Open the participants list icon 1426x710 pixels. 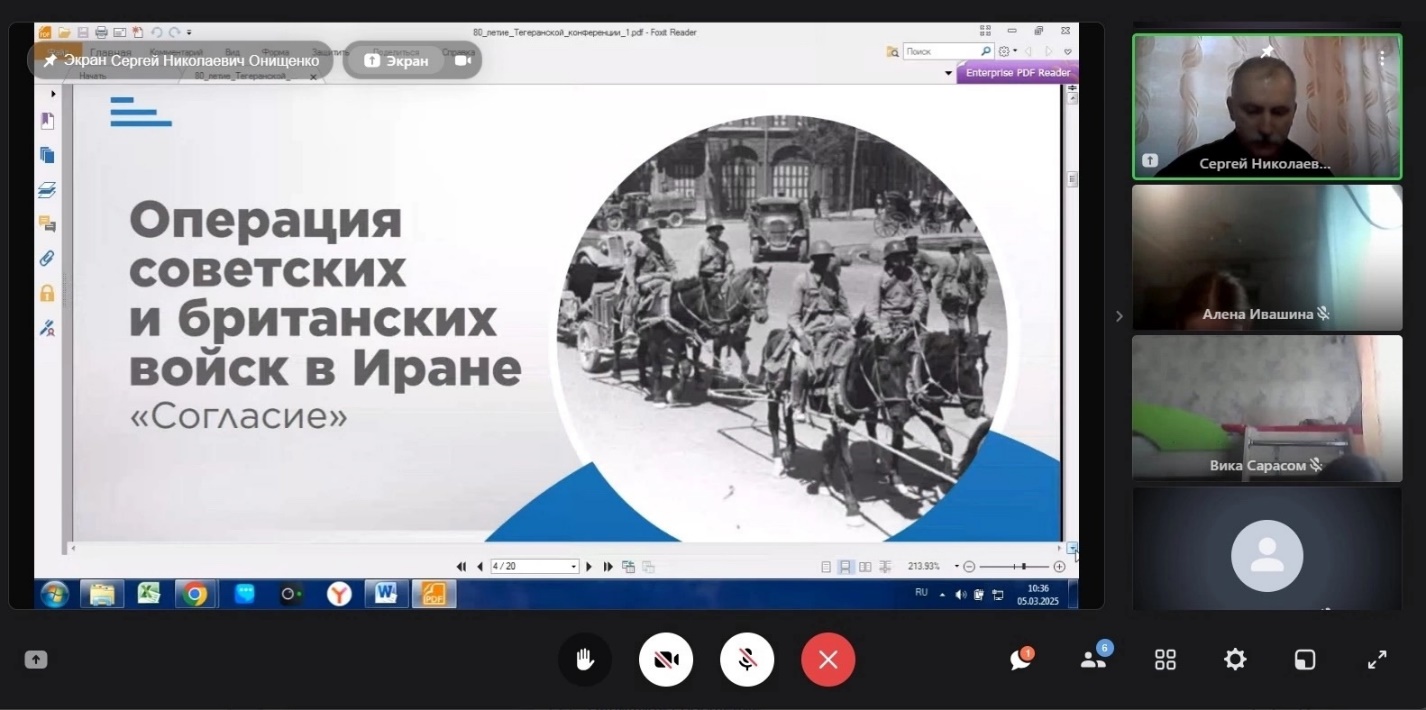click(1093, 659)
